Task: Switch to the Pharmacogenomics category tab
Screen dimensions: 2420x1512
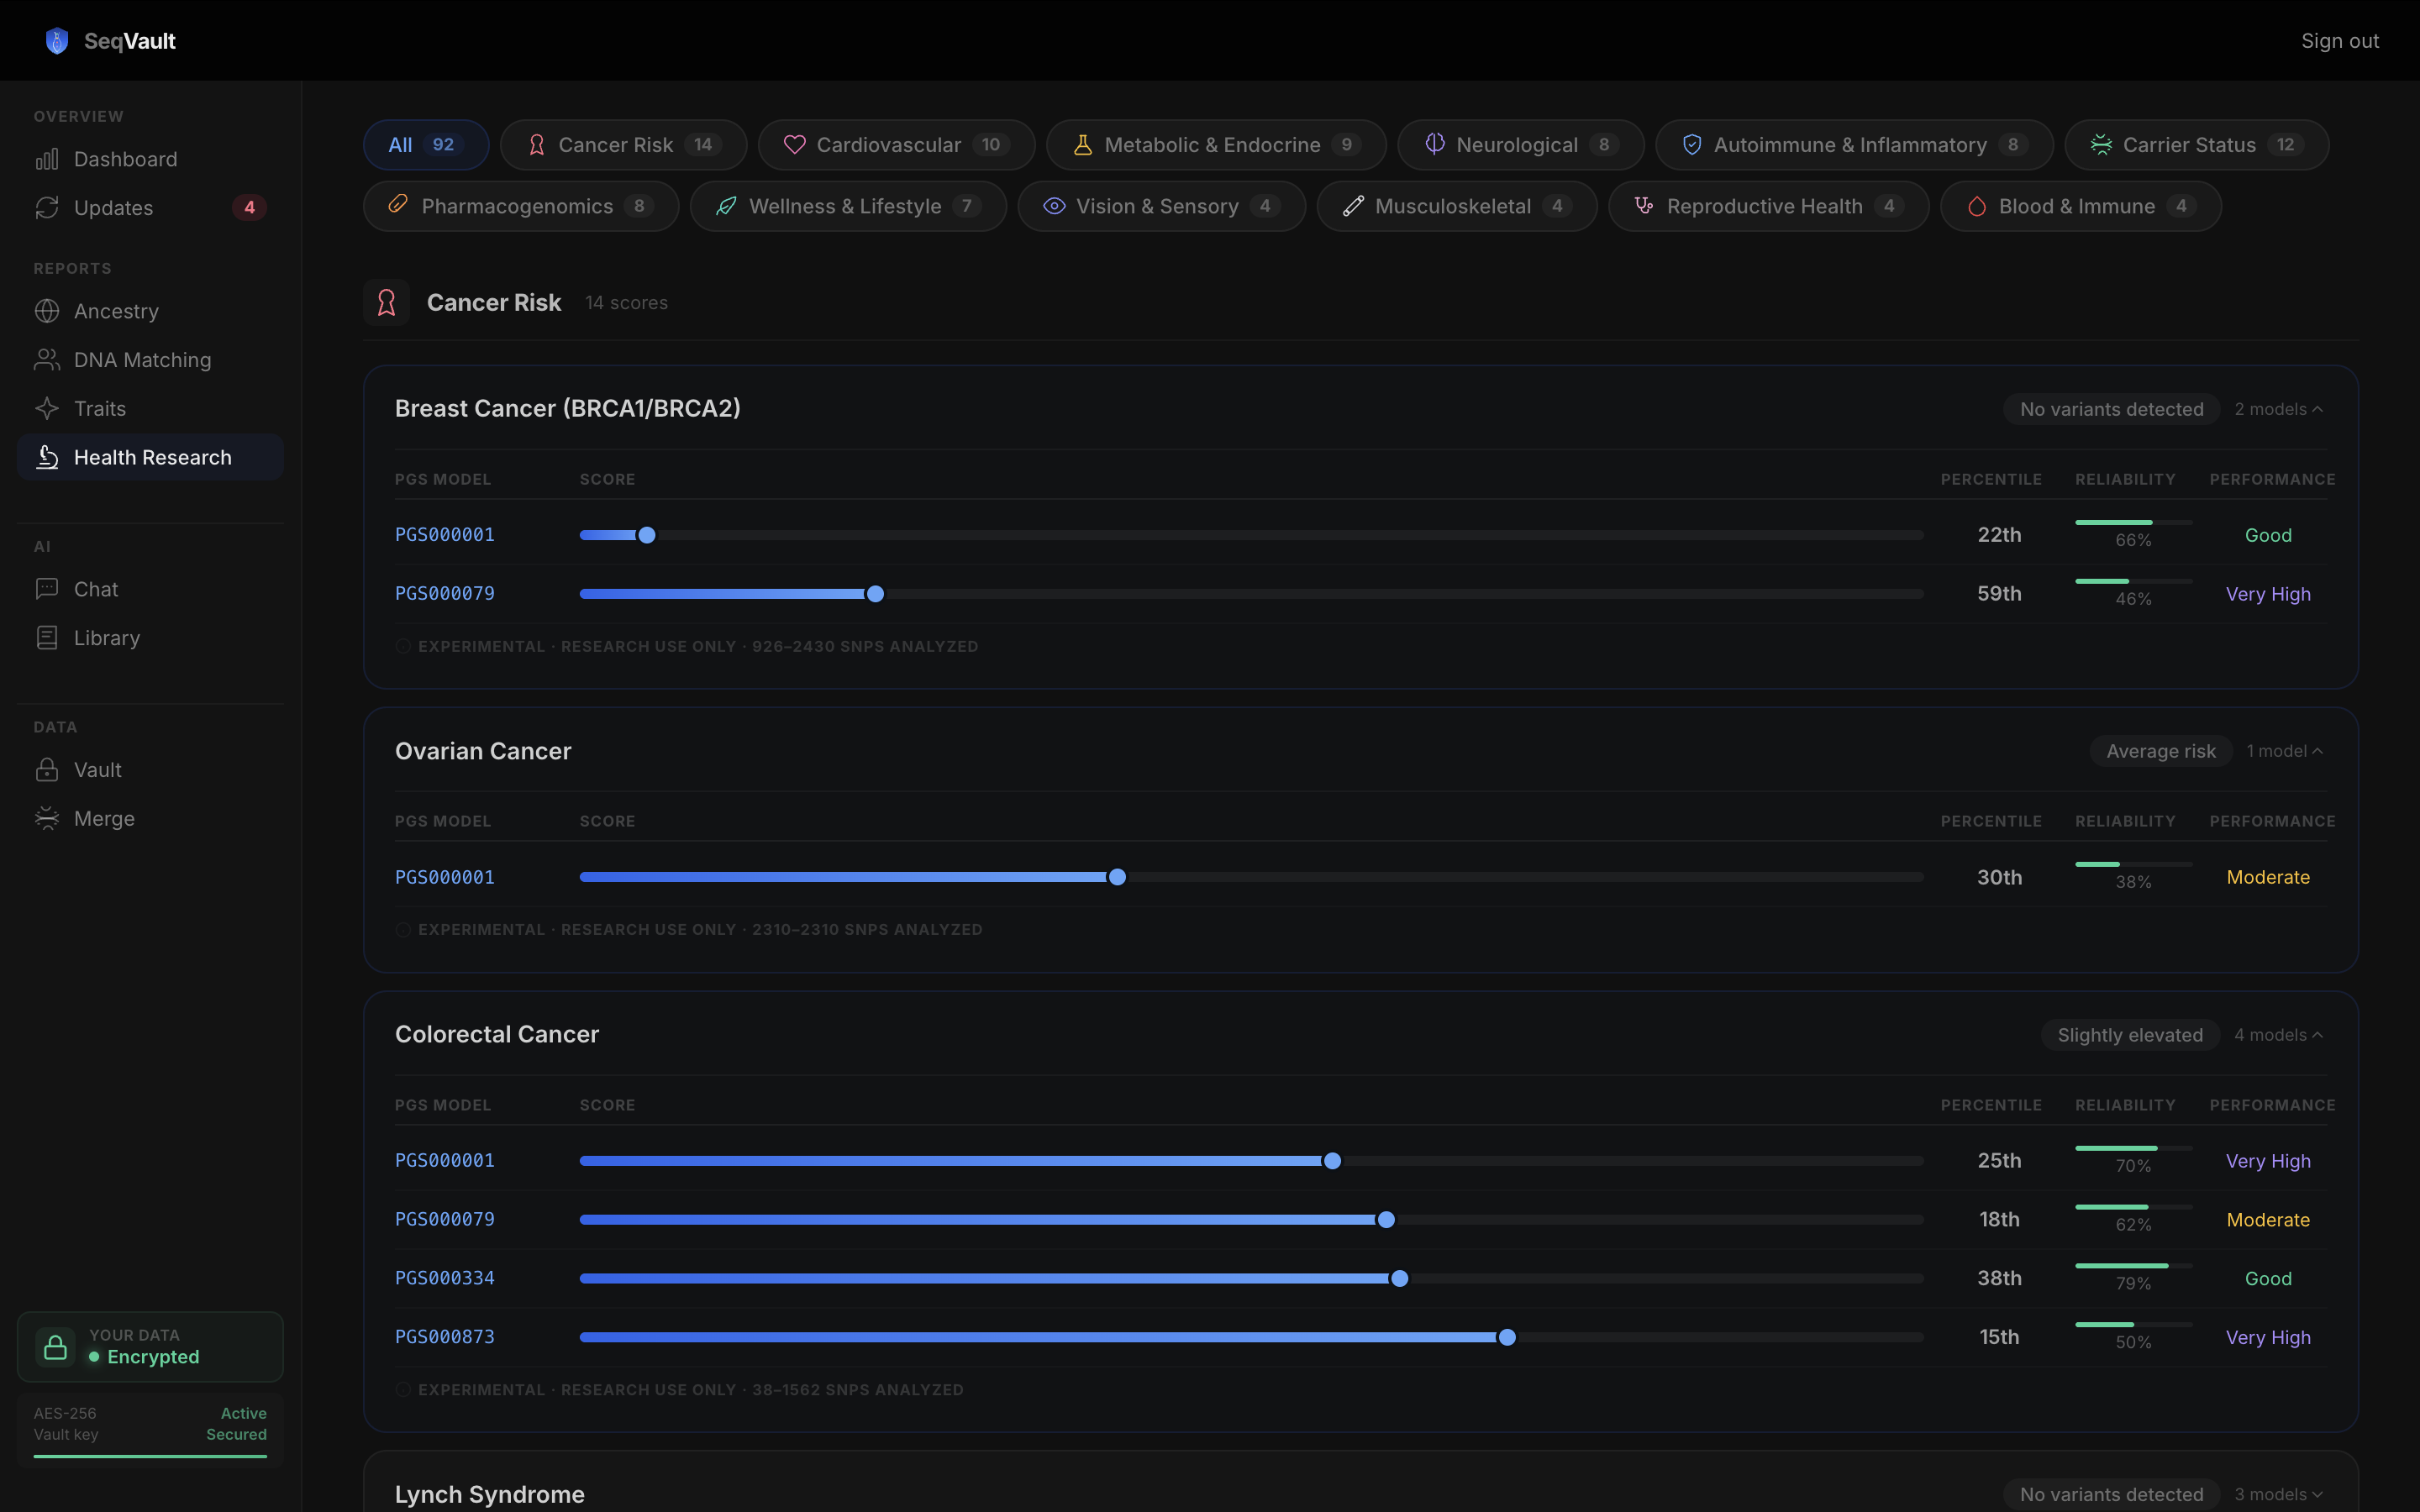Action: (520, 206)
